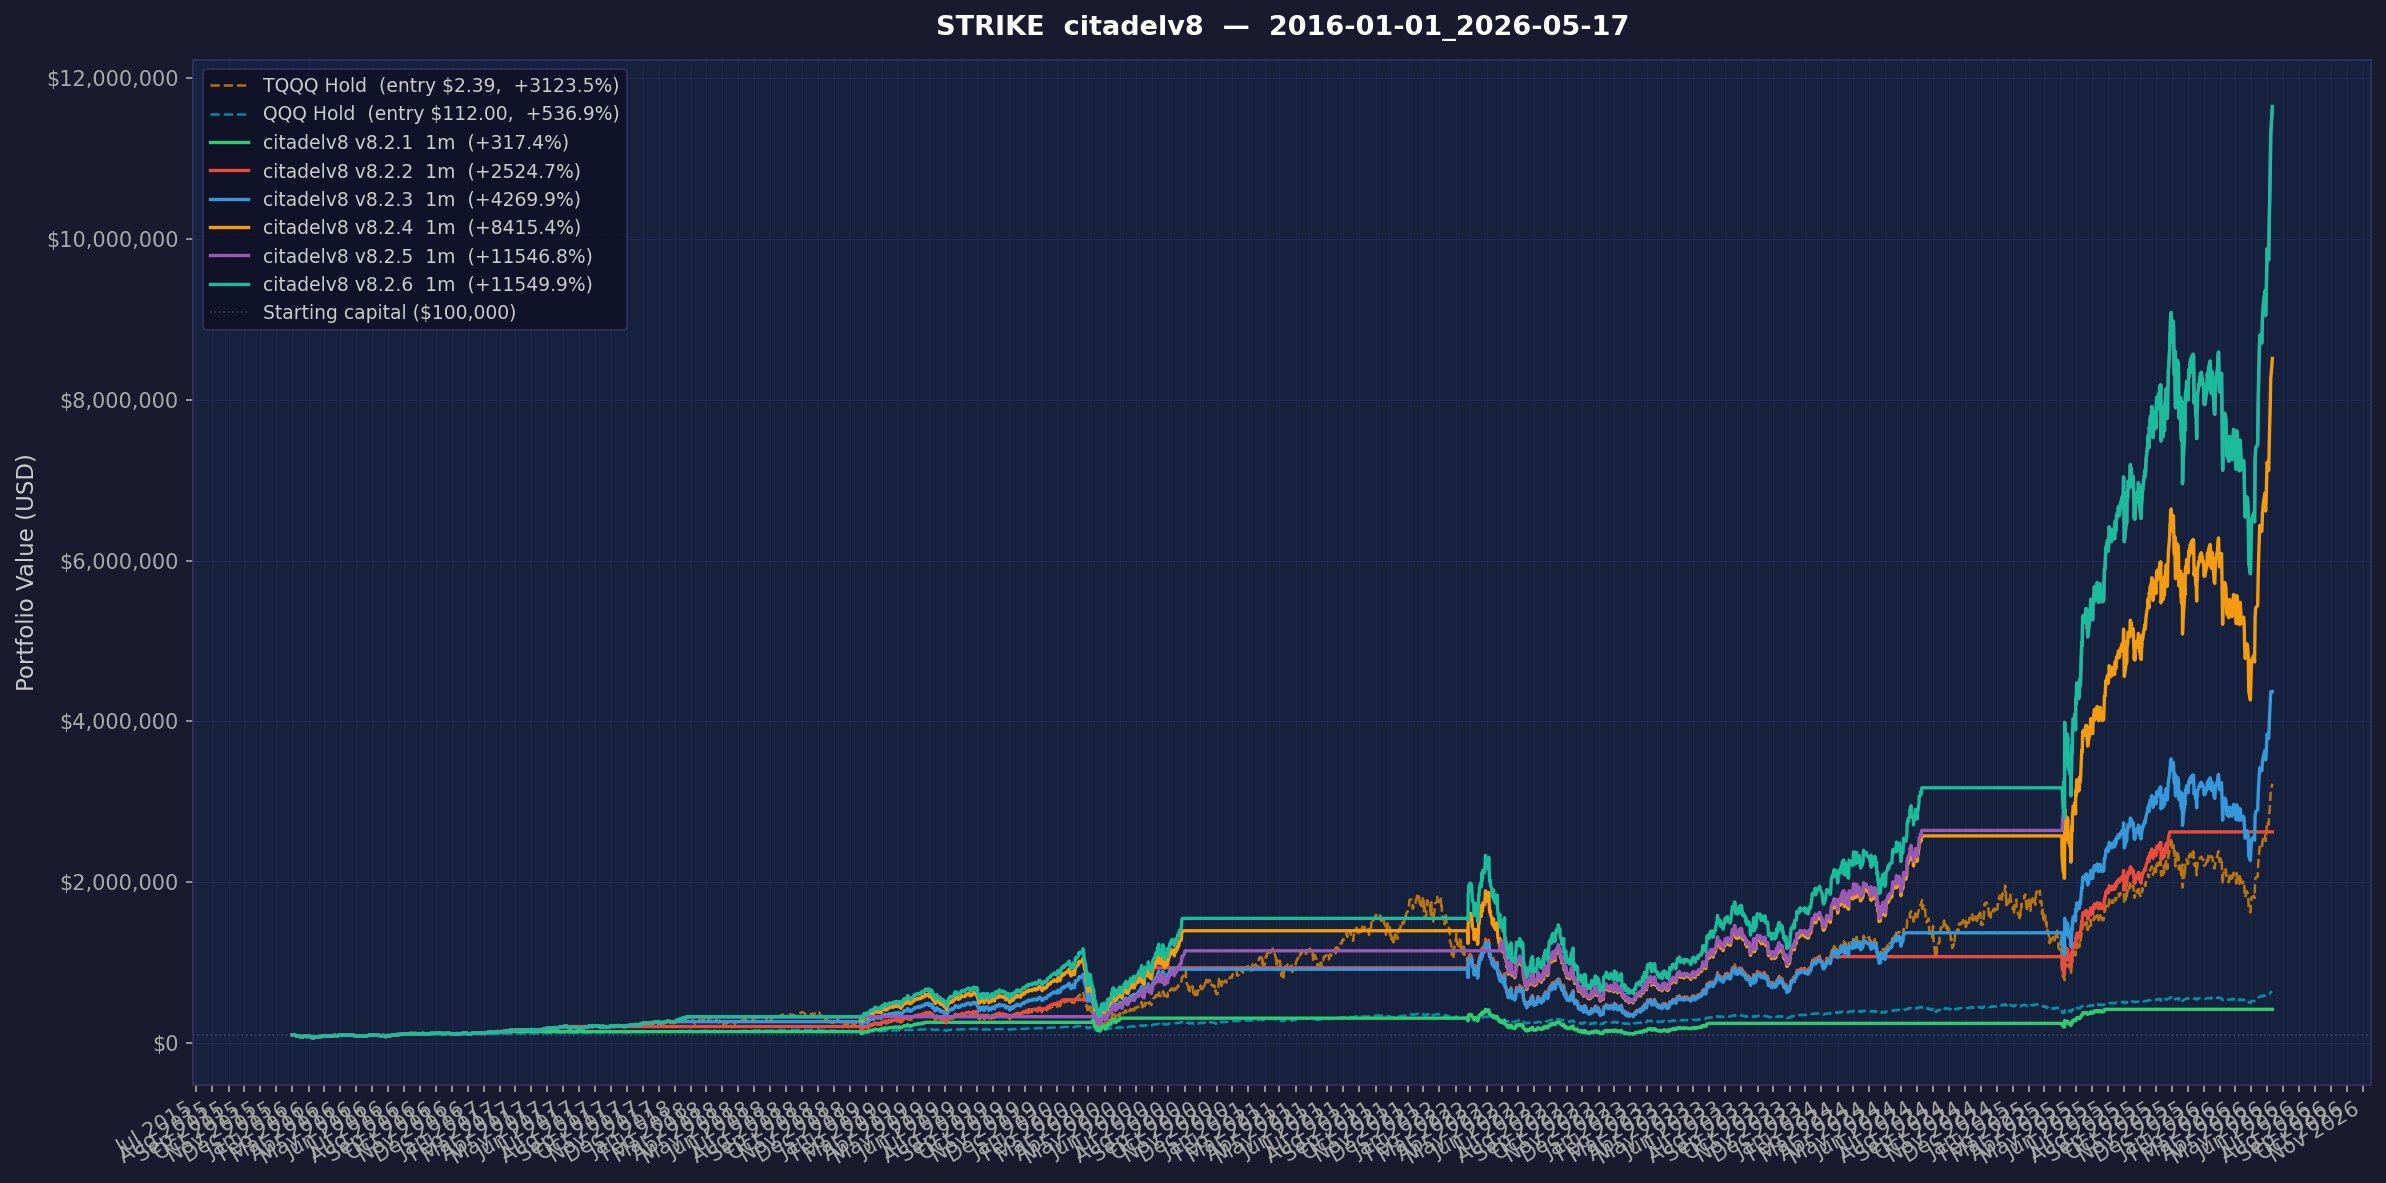Viewport: 2386px width, 1183px height.
Task: Click the Portfolio Value (USD) axis title
Action: (x=26, y=572)
